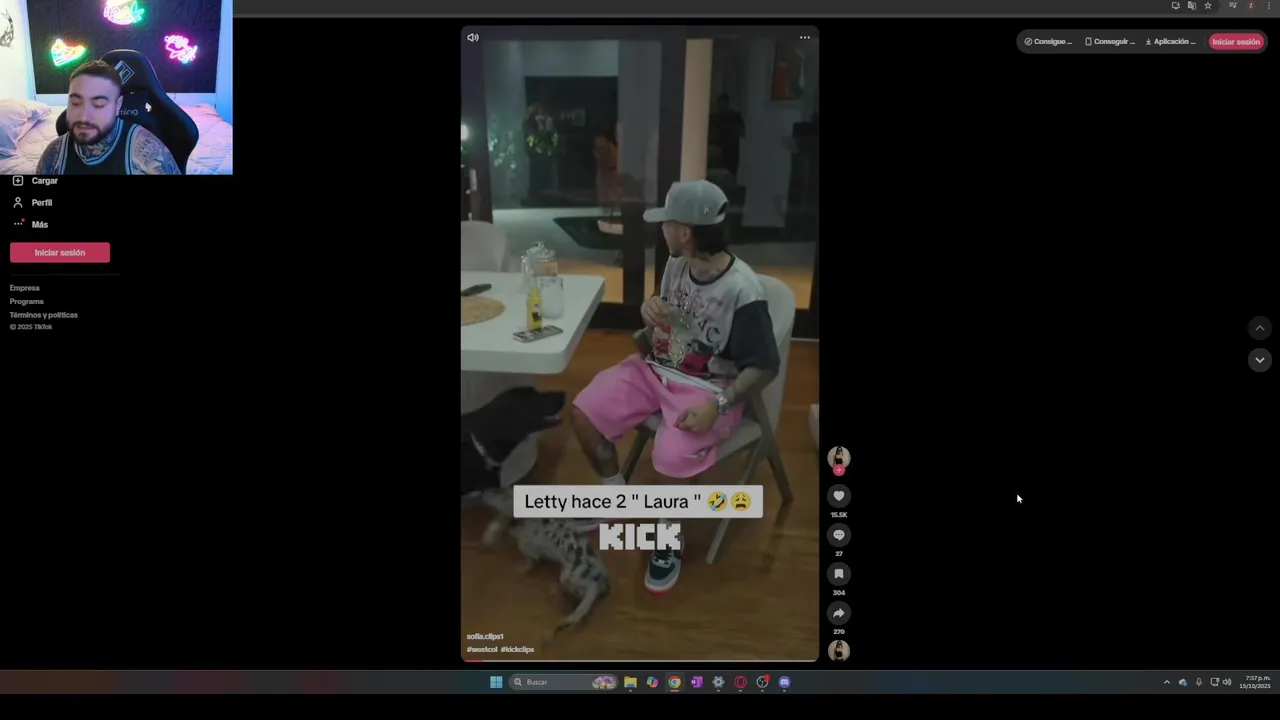1280x720 pixels.
Task: Click the © 2025 TikTok text
Action: 31,327
